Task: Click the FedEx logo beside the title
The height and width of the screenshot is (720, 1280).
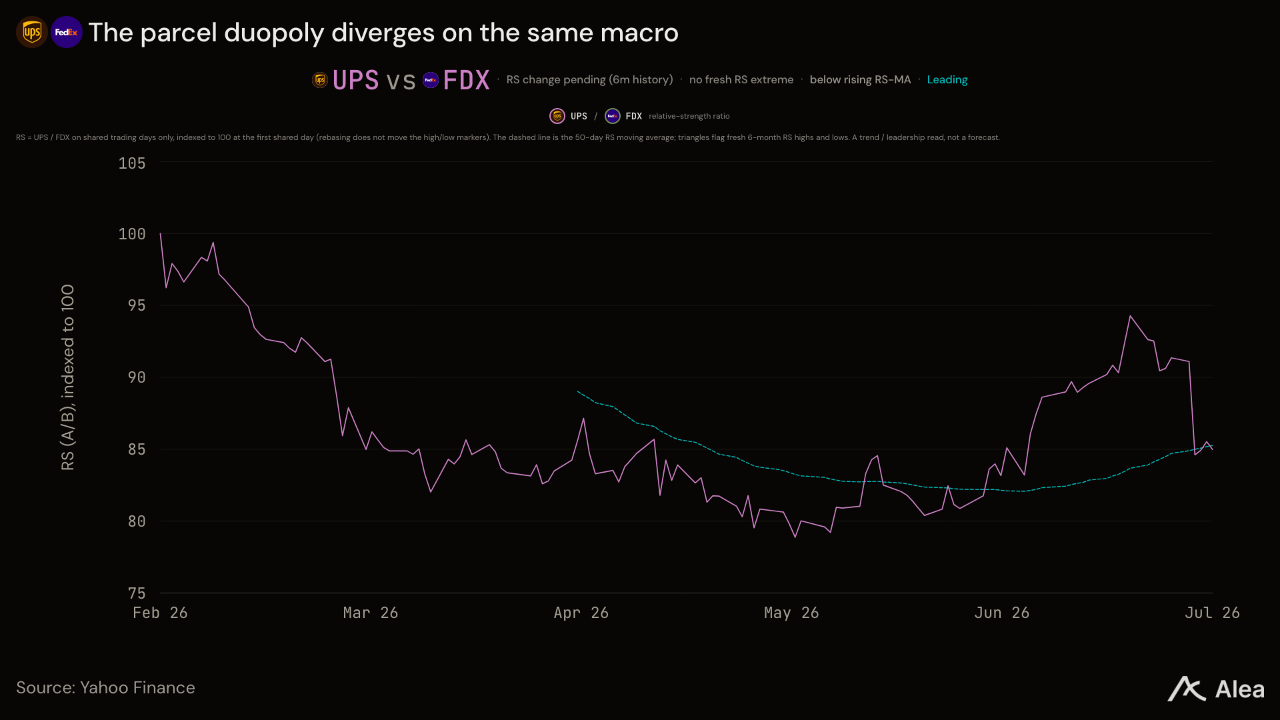Action: pyautogui.click(x=67, y=33)
